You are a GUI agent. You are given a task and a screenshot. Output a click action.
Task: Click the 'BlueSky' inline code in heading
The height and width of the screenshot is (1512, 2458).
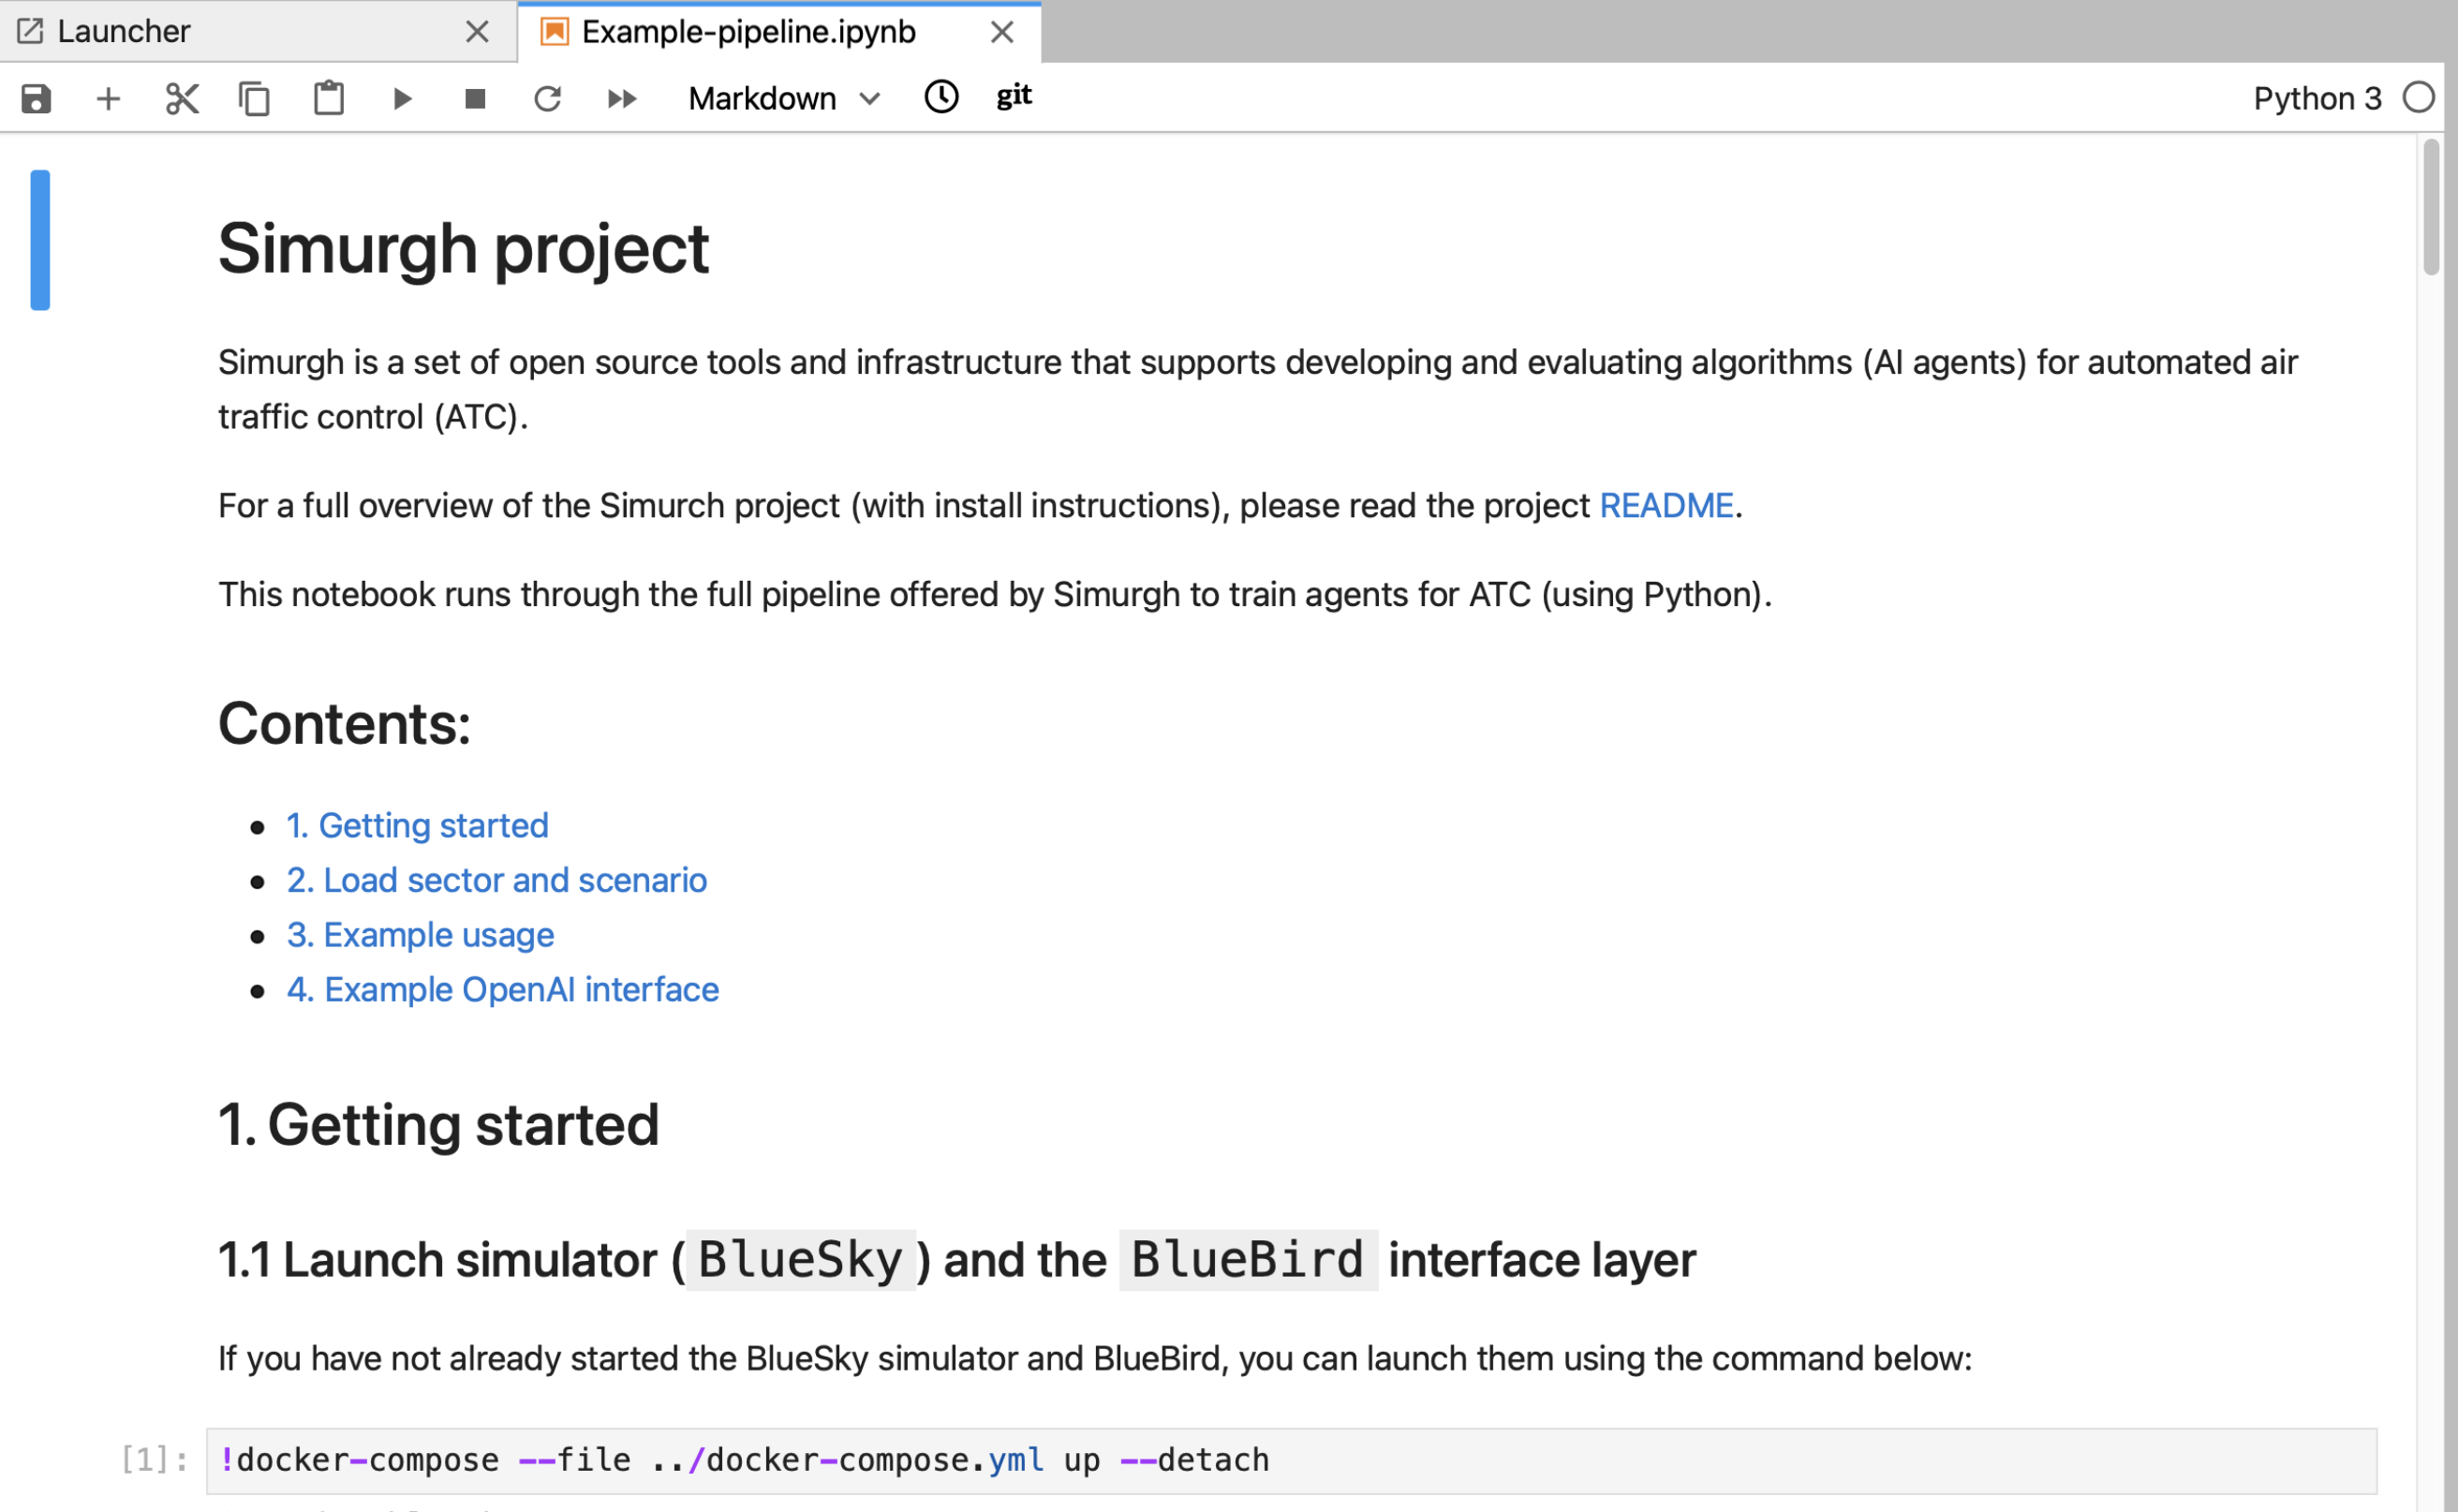coord(800,1259)
